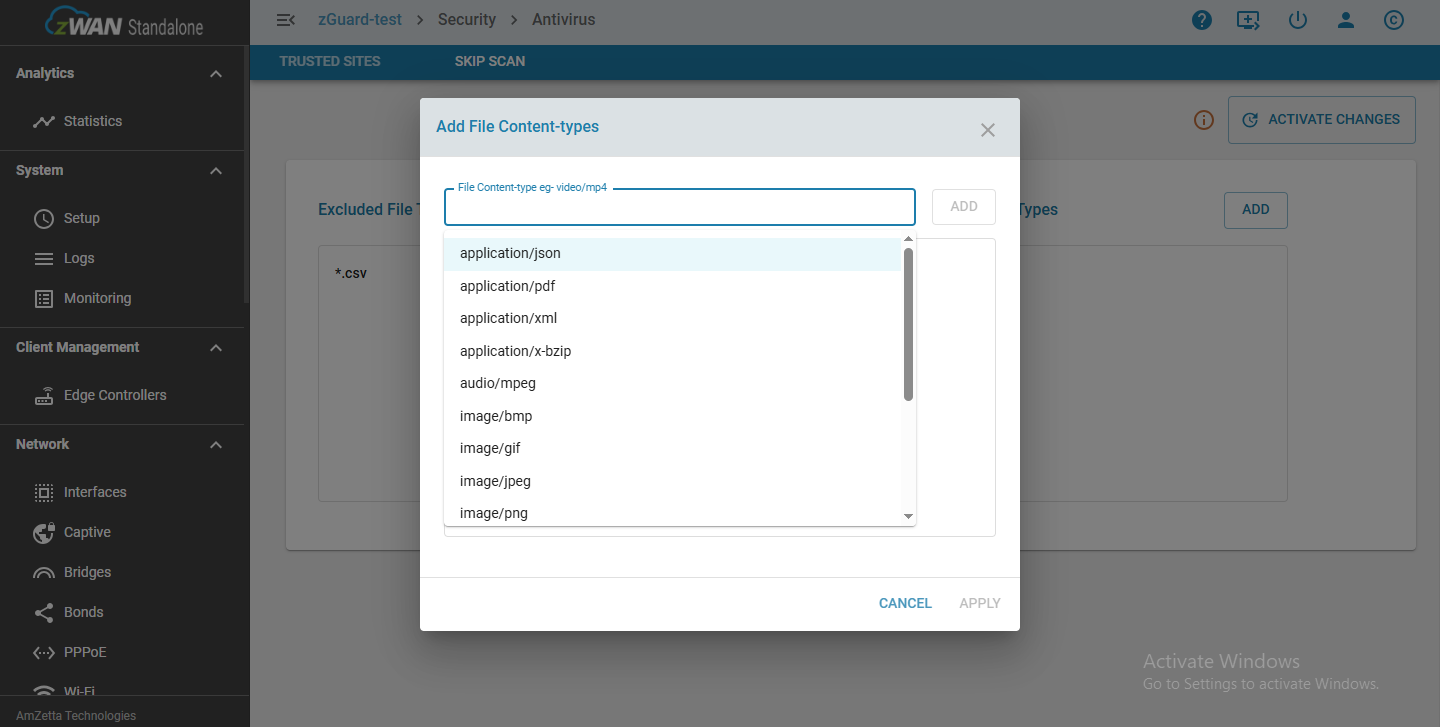Open the Interfaces page
Image resolution: width=1440 pixels, height=727 pixels.
point(95,492)
